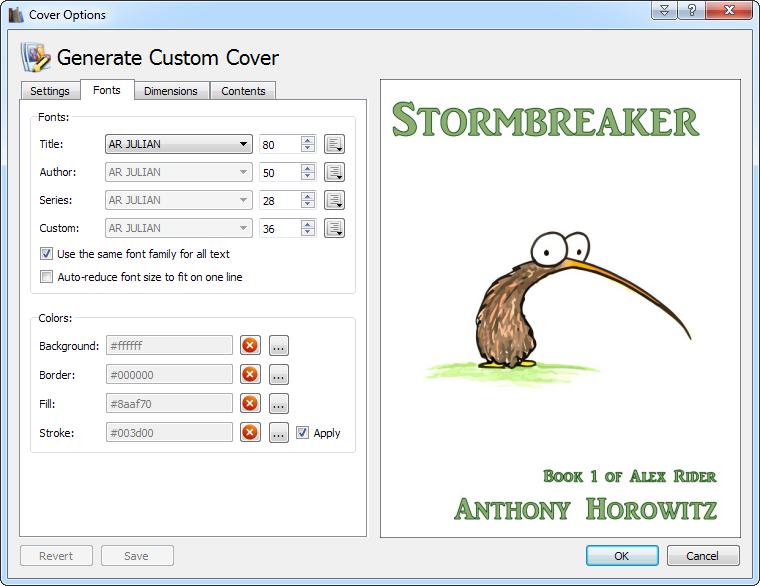This screenshot has width=760, height=586.
Task: Open the Series font family dropdown
Action: 179,200
